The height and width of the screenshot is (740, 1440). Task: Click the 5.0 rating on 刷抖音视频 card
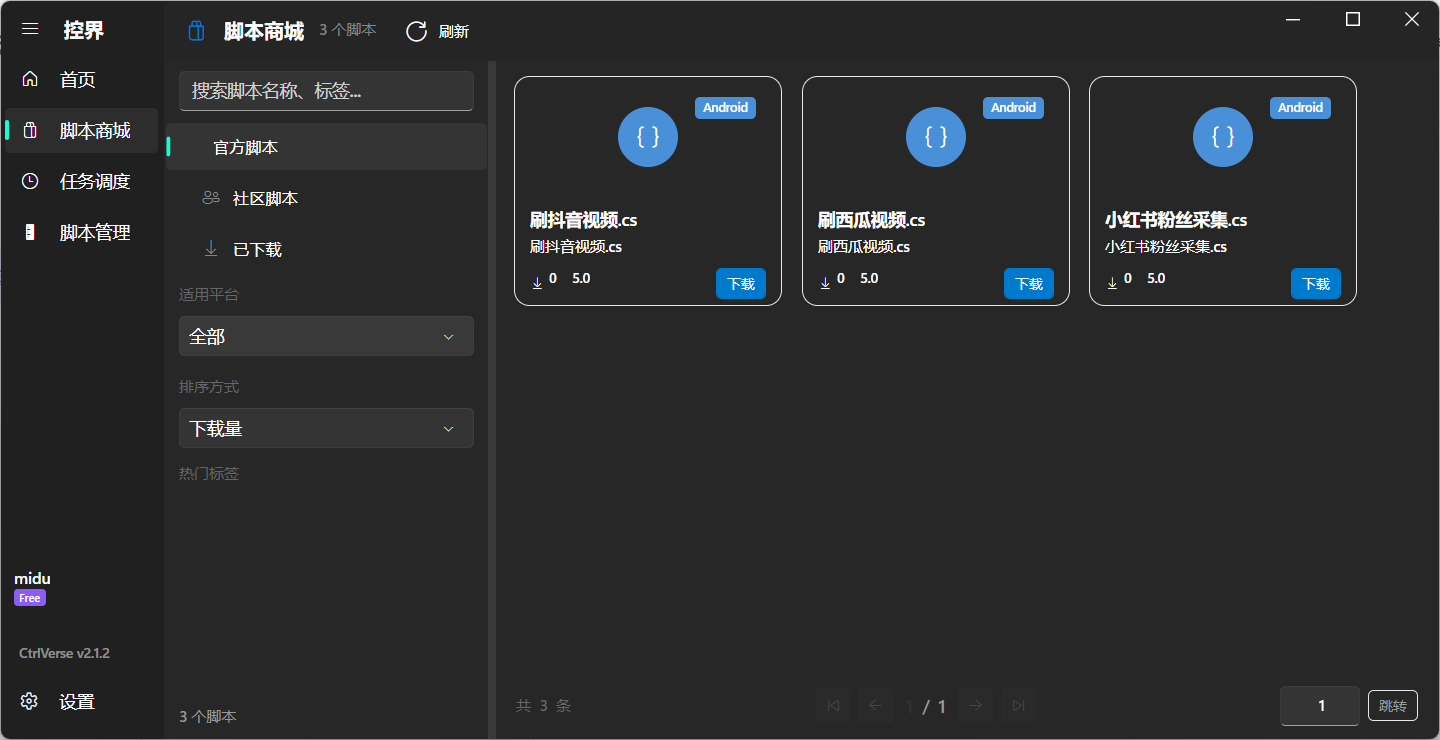pyautogui.click(x=581, y=278)
